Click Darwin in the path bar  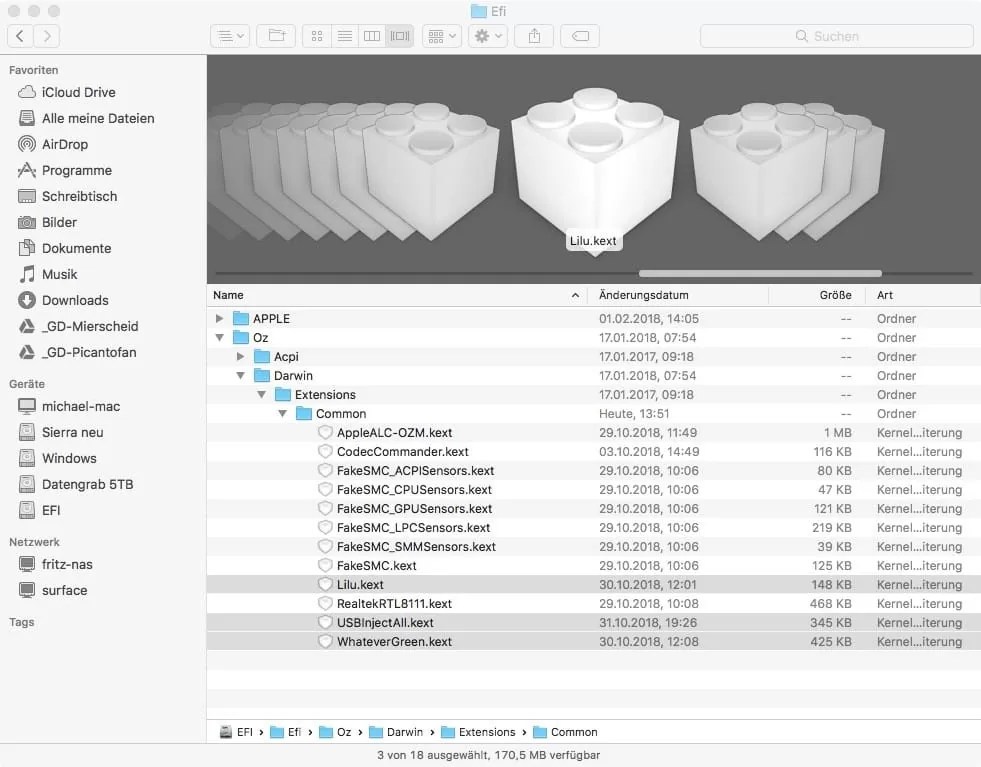click(x=396, y=732)
